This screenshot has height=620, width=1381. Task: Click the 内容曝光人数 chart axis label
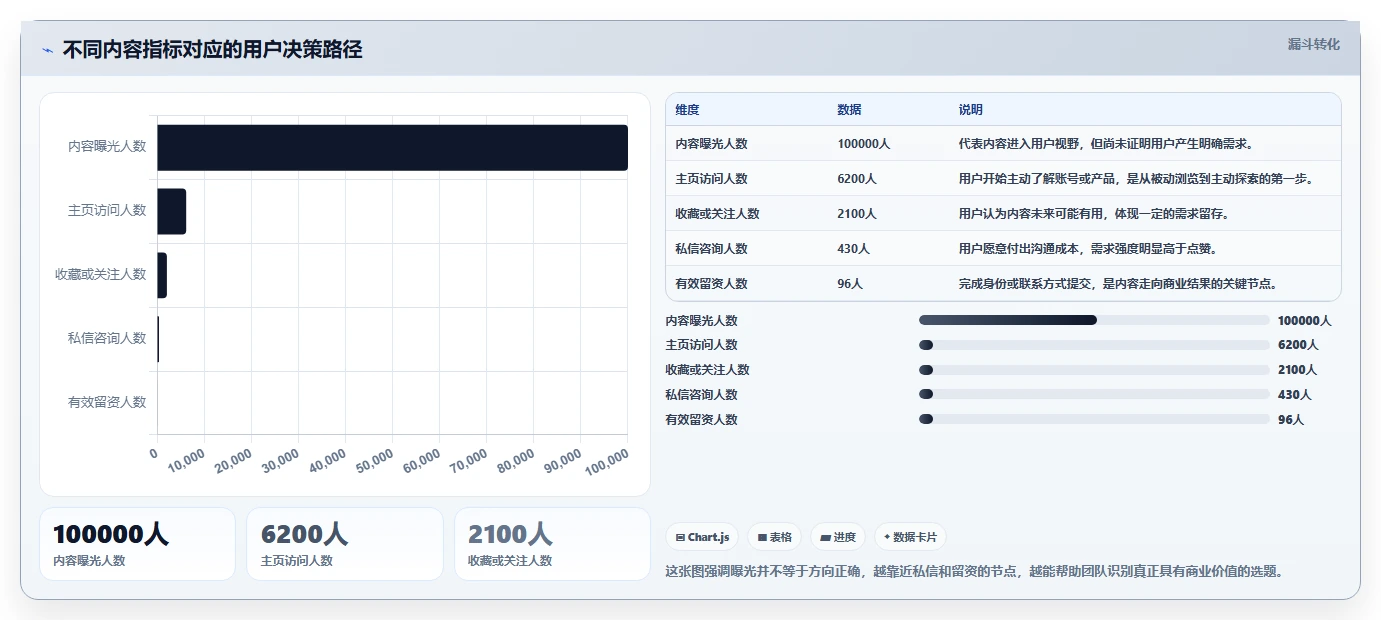coord(107,146)
